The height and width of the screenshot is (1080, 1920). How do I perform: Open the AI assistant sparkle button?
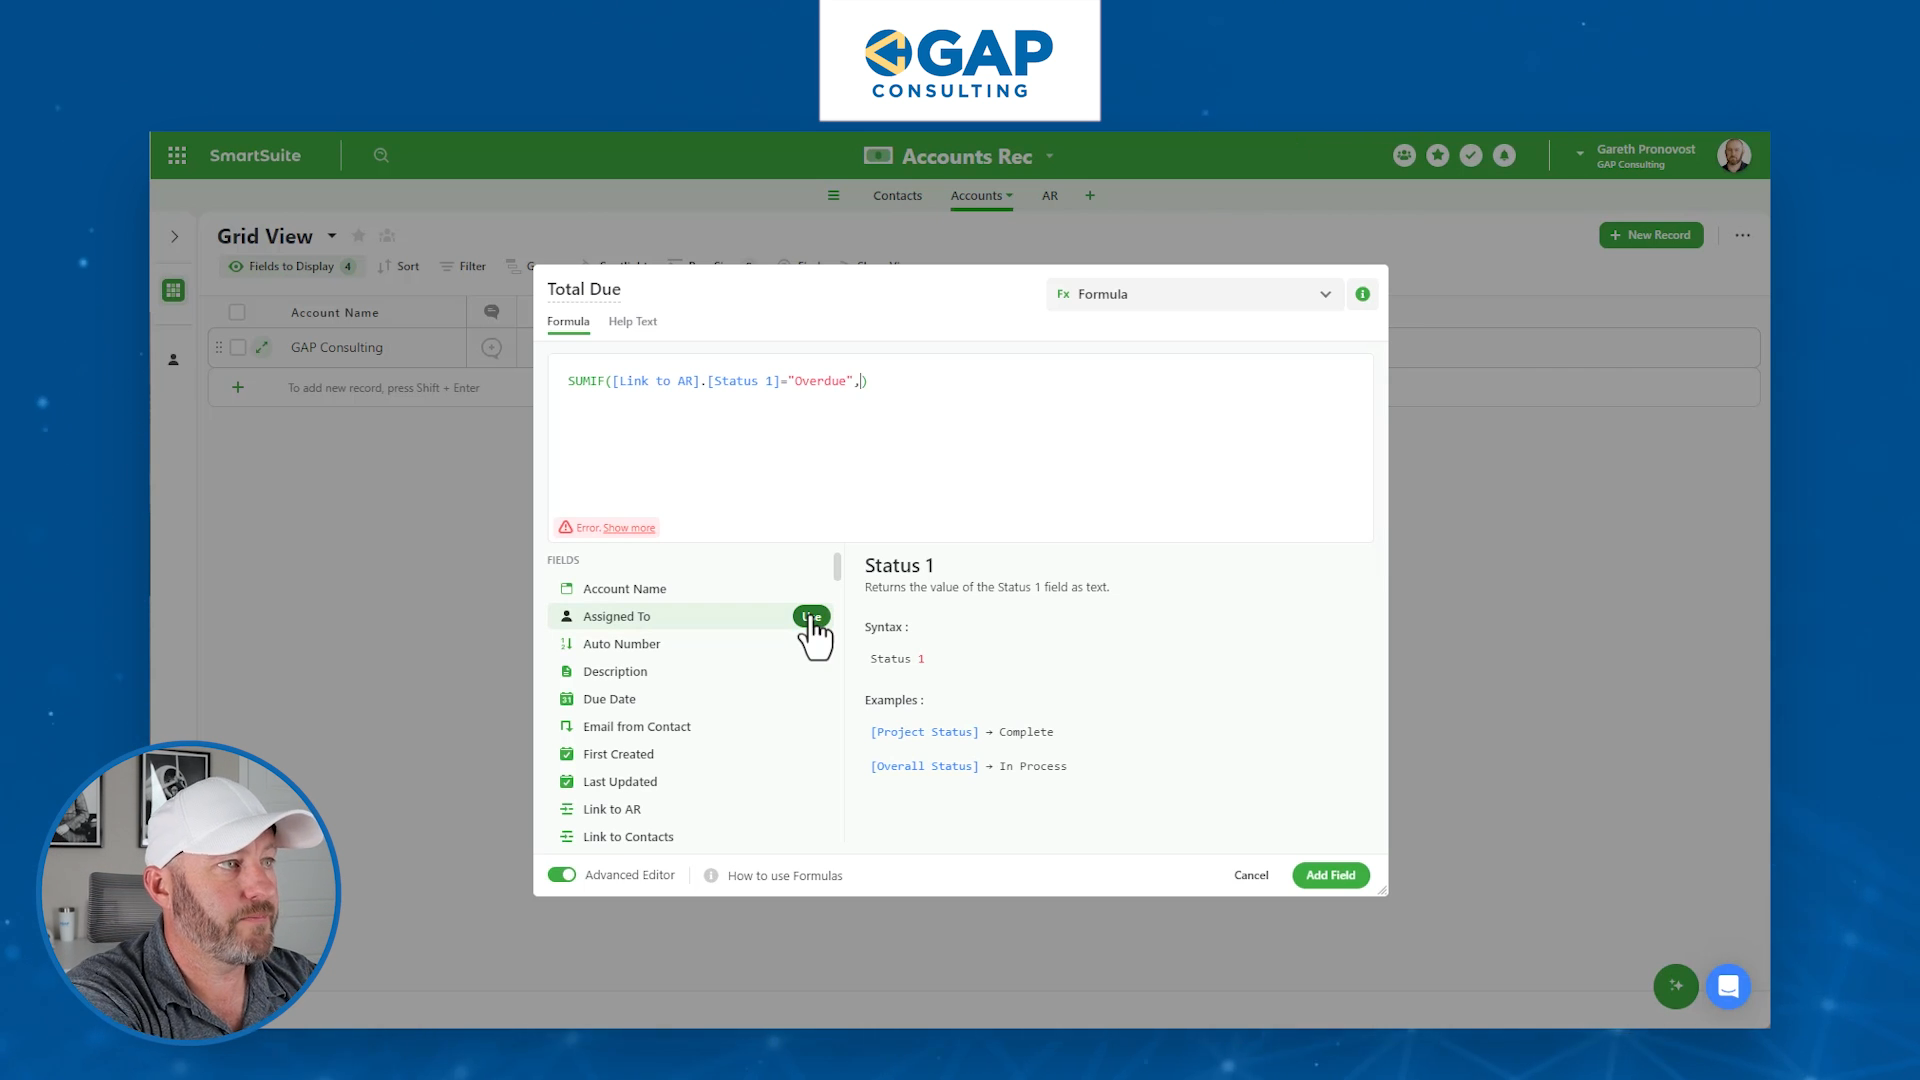tap(1676, 986)
